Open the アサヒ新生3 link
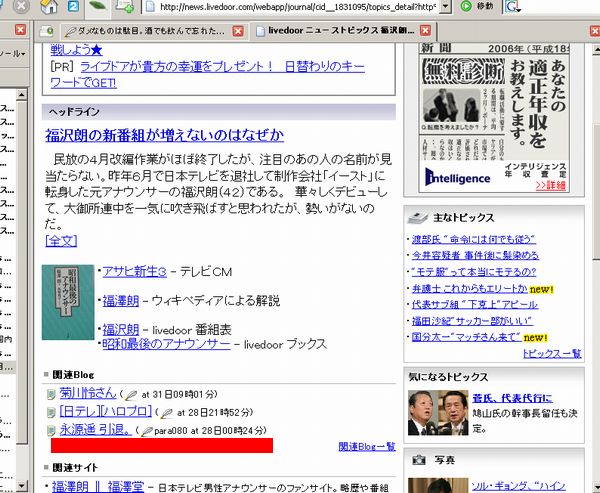 click(x=135, y=272)
